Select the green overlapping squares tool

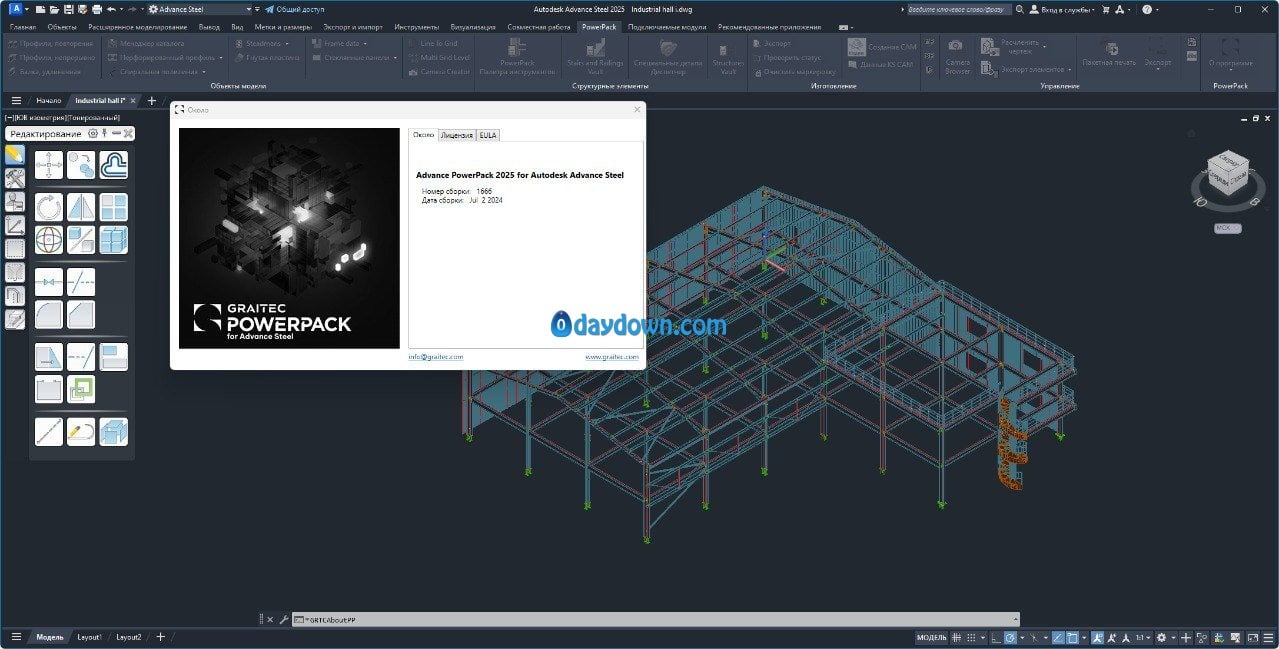[x=81, y=389]
